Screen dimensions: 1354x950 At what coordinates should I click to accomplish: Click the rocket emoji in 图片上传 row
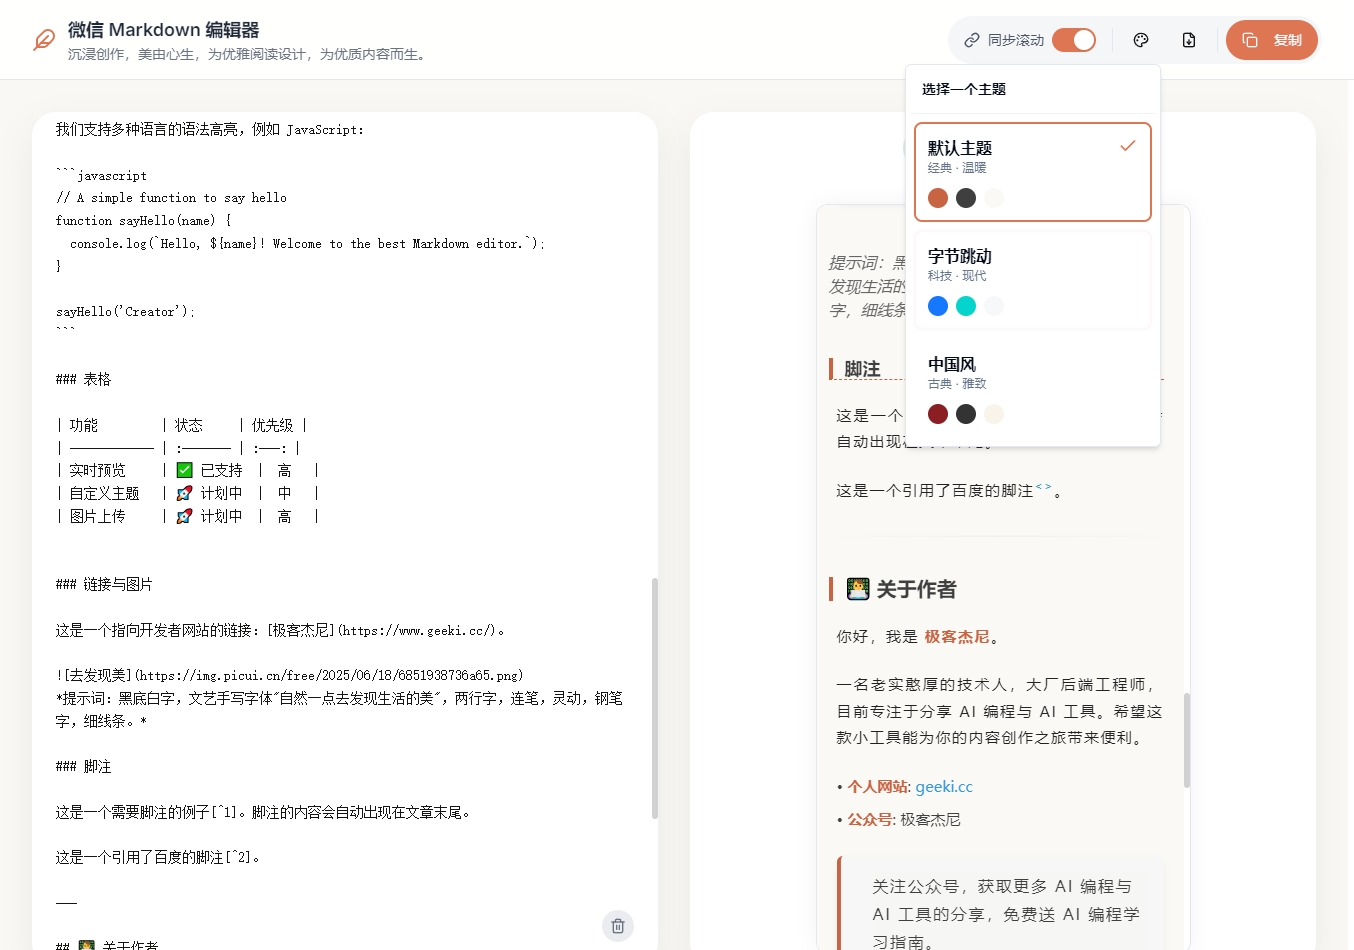185,516
